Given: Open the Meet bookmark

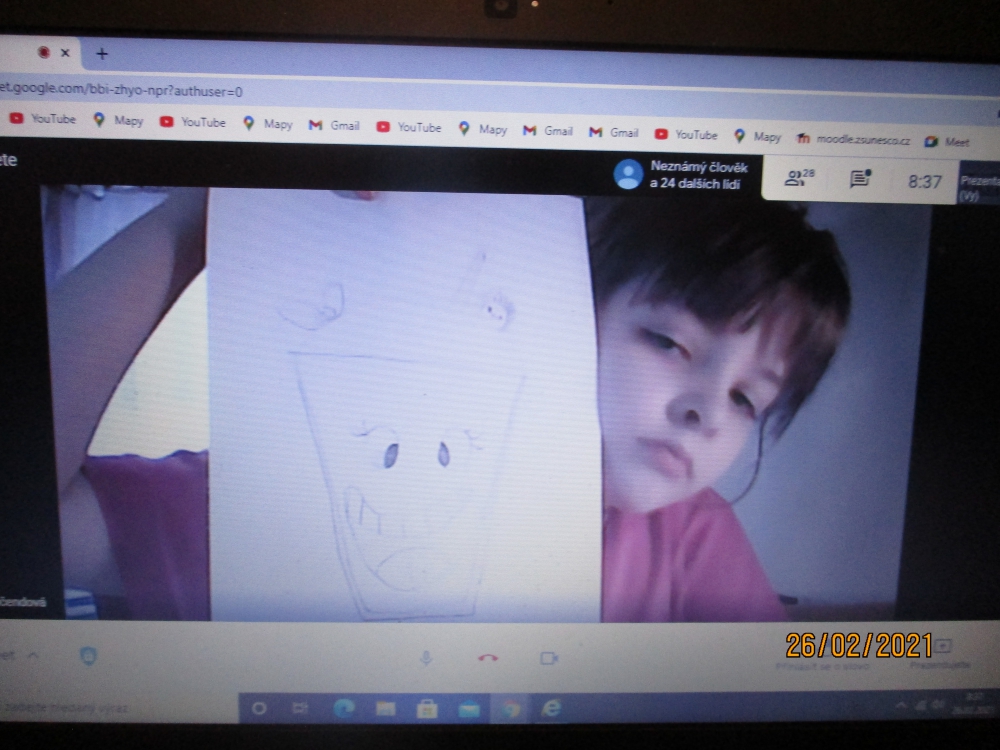Looking at the screenshot, I should click(947, 142).
